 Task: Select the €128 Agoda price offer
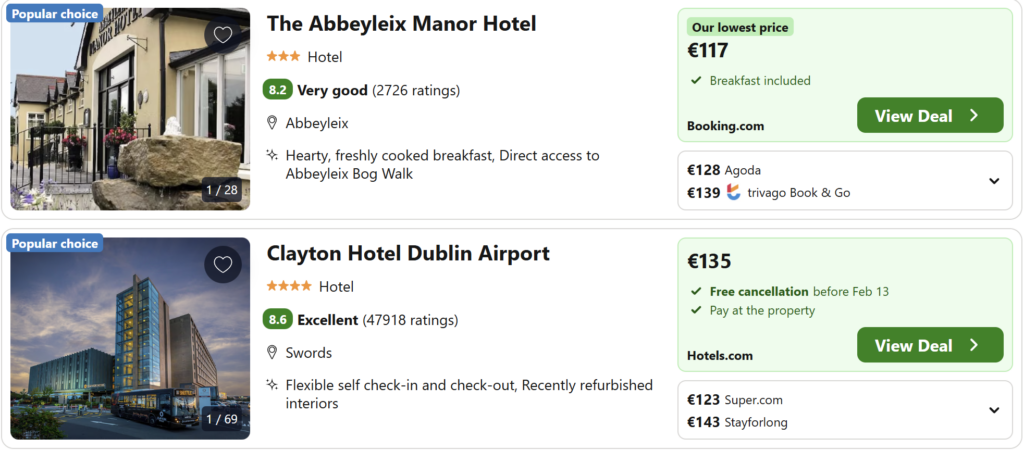(724, 170)
